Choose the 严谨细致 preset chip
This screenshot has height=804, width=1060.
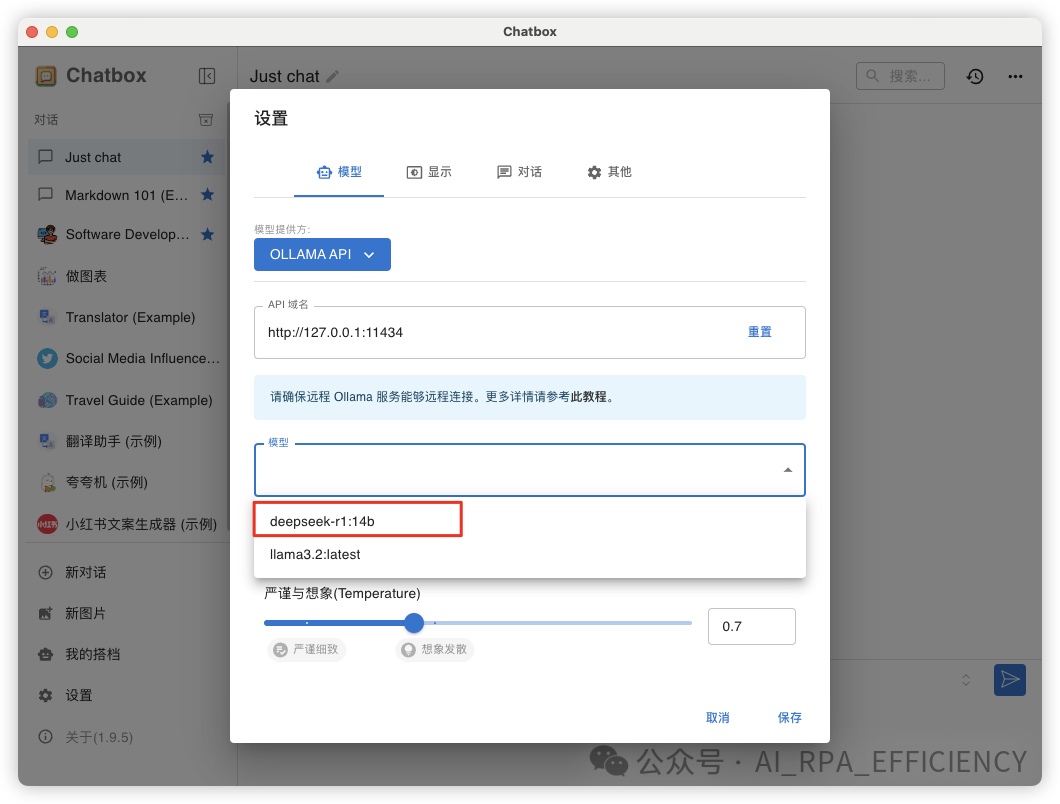[x=307, y=649]
